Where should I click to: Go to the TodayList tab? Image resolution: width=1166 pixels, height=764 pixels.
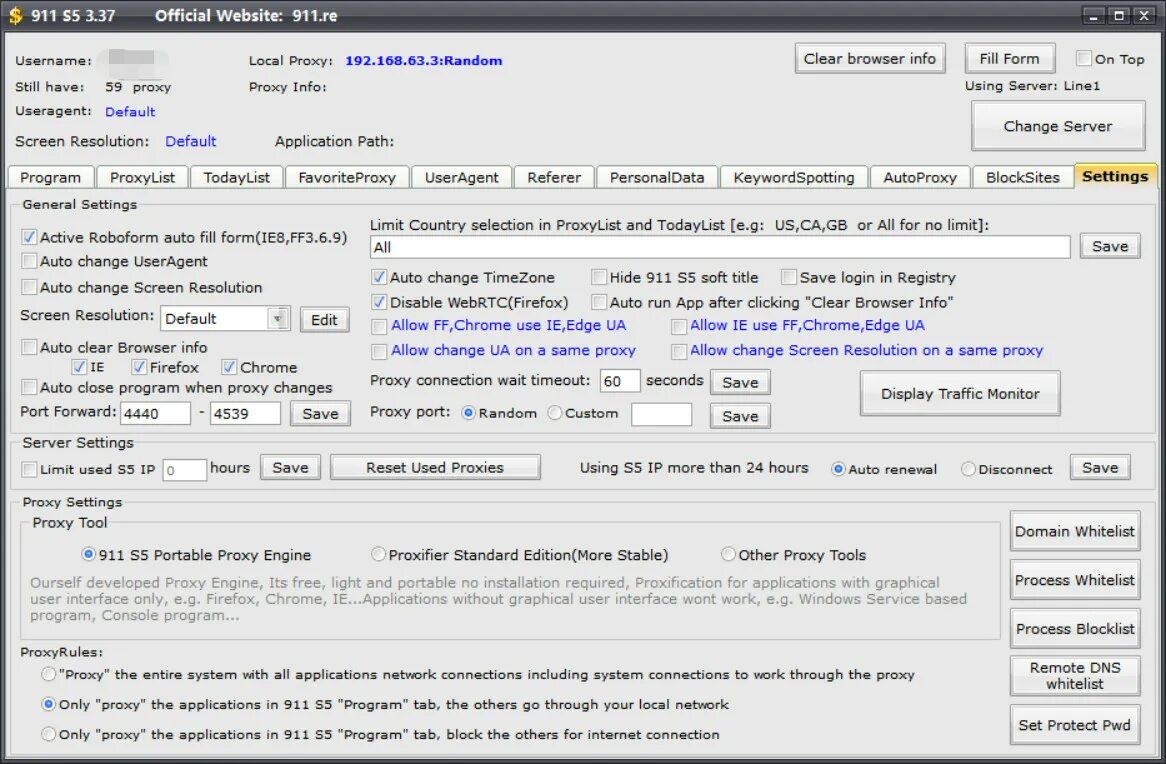(x=236, y=177)
